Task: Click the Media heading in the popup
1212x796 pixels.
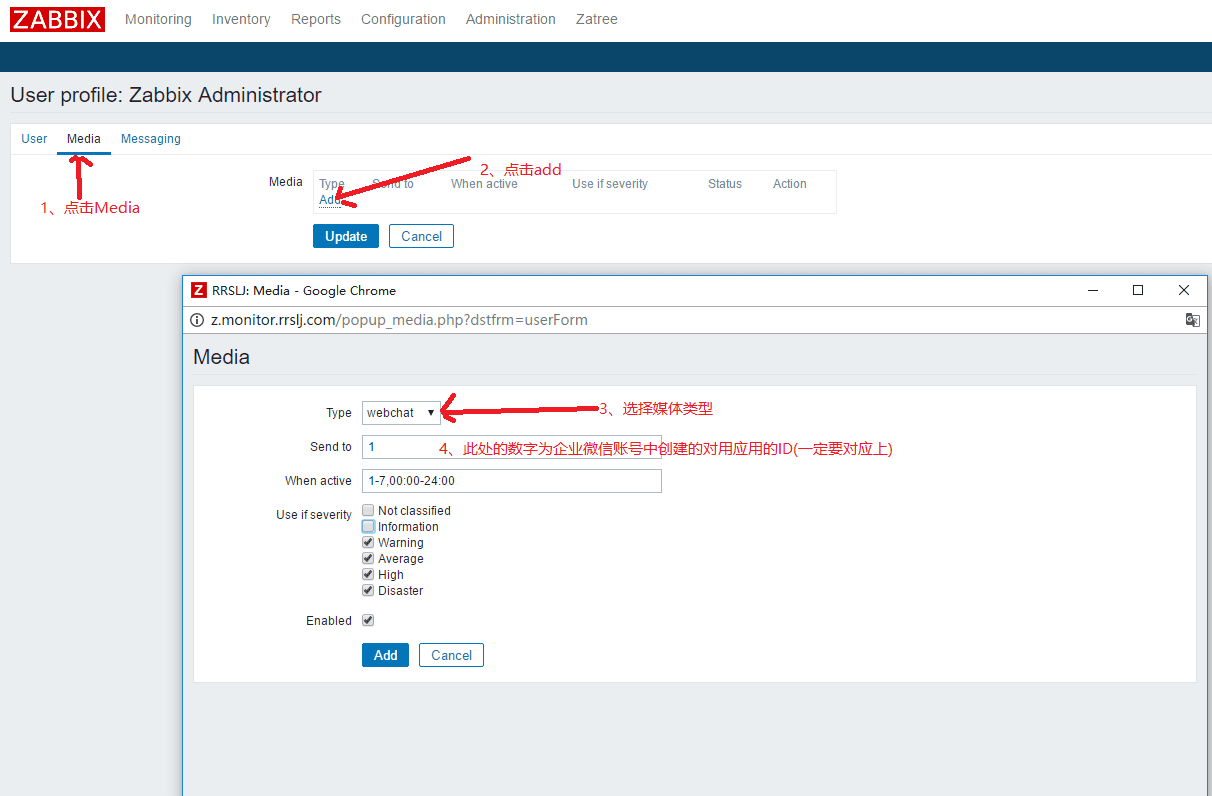Action: [x=221, y=357]
